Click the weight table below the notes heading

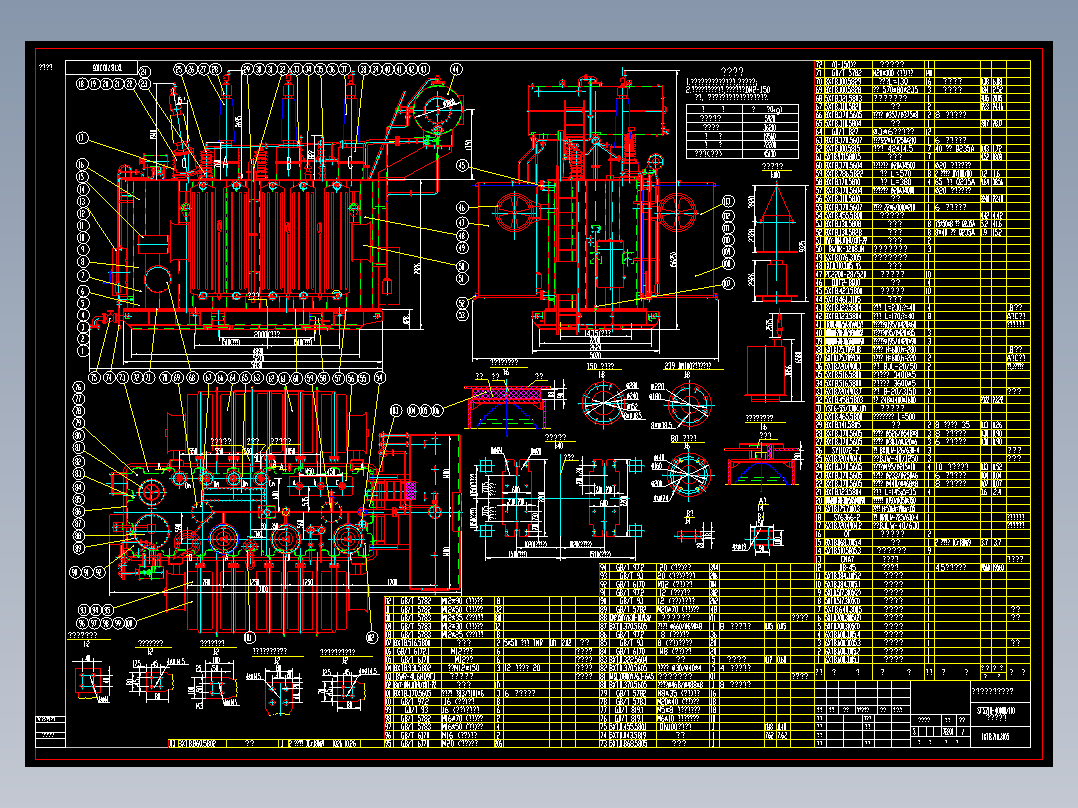(742, 131)
